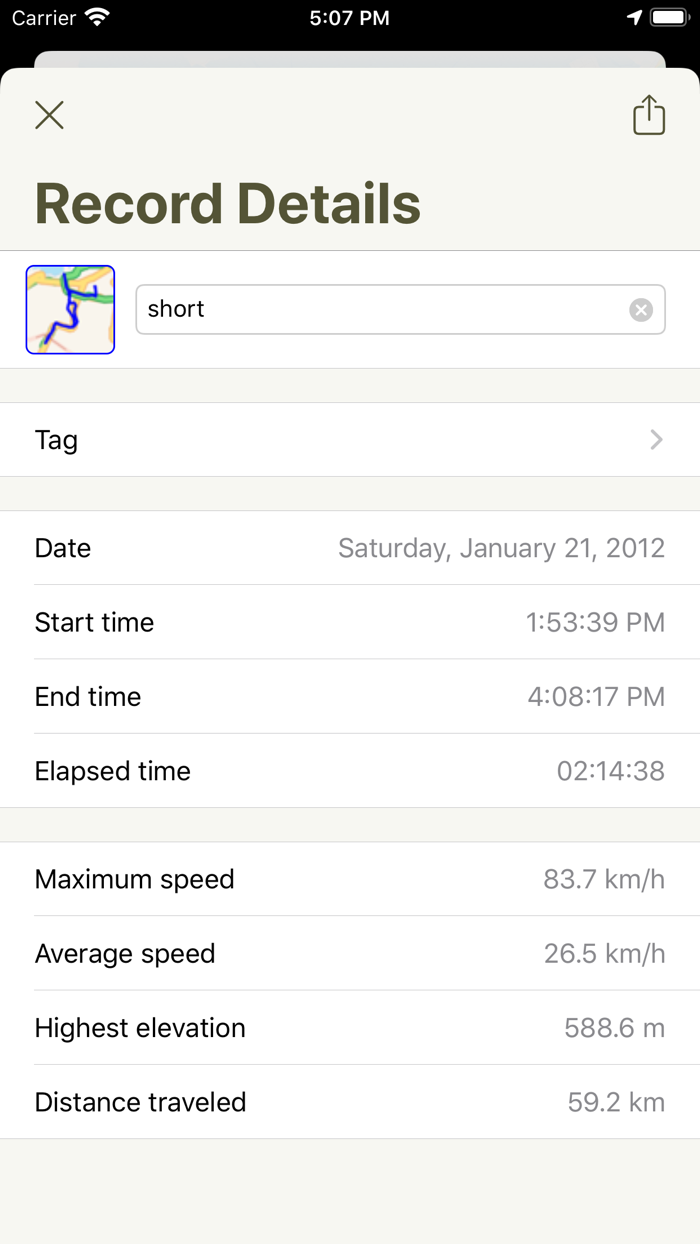Select the Highest elevation row
This screenshot has width=700, height=1244.
pos(350,1028)
